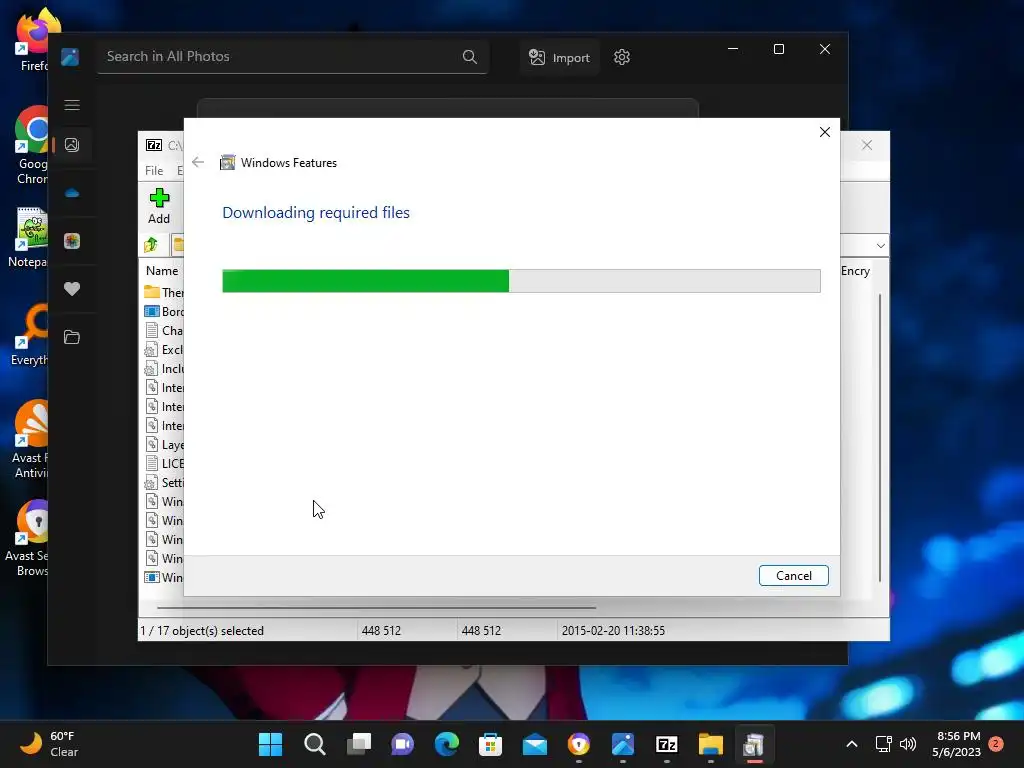
Task: Open All Photos in Photos sidebar
Action: pos(72,145)
